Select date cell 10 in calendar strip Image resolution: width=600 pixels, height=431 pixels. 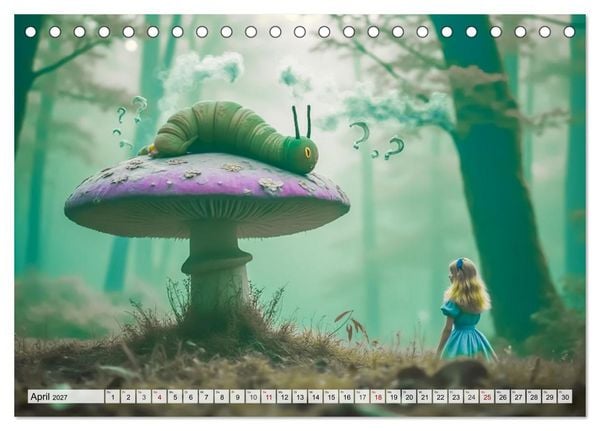click(253, 397)
